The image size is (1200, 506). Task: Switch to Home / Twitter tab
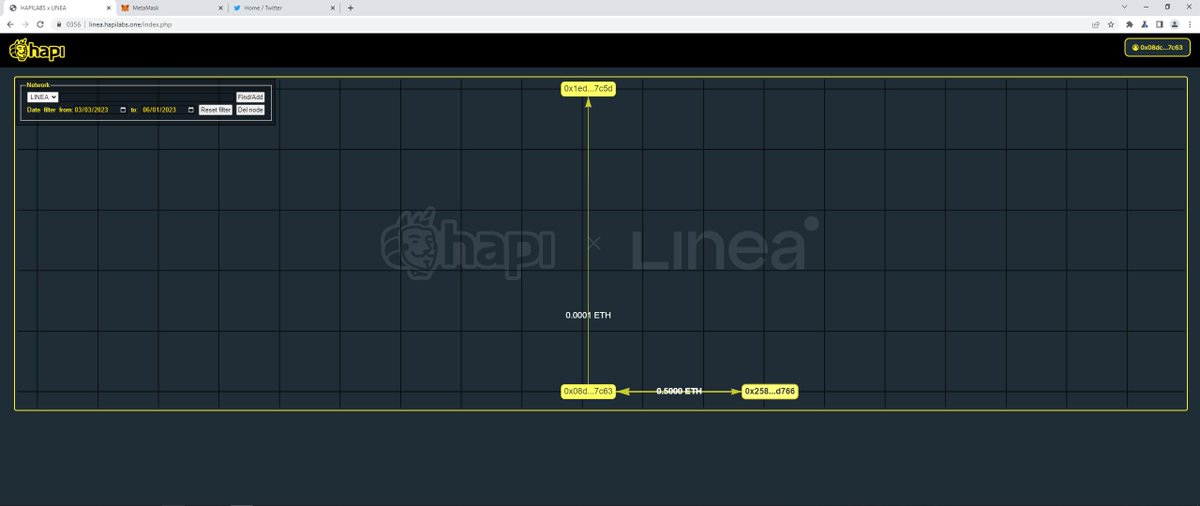click(x=282, y=7)
